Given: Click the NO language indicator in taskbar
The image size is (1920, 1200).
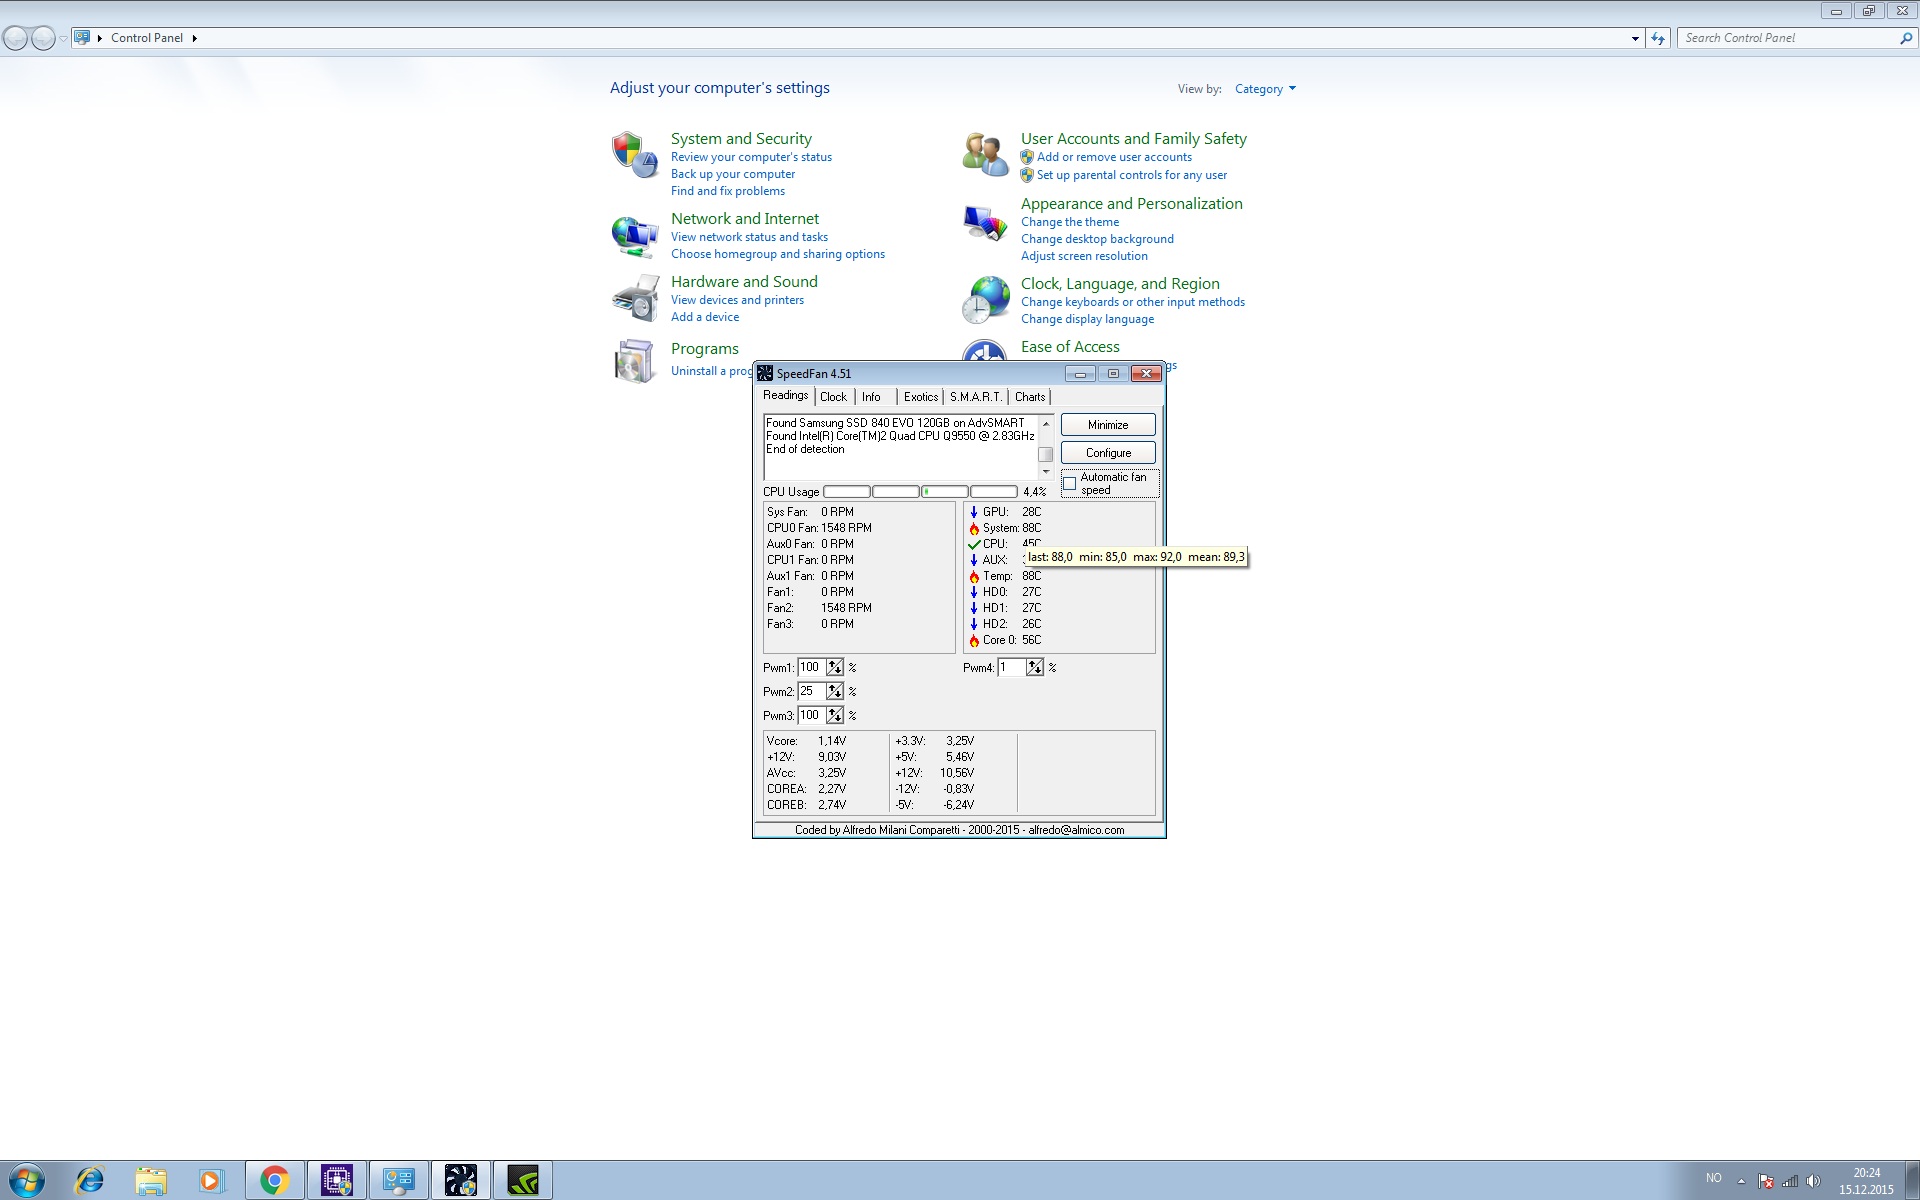Looking at the screenshot, I should coord(1714,1178).
